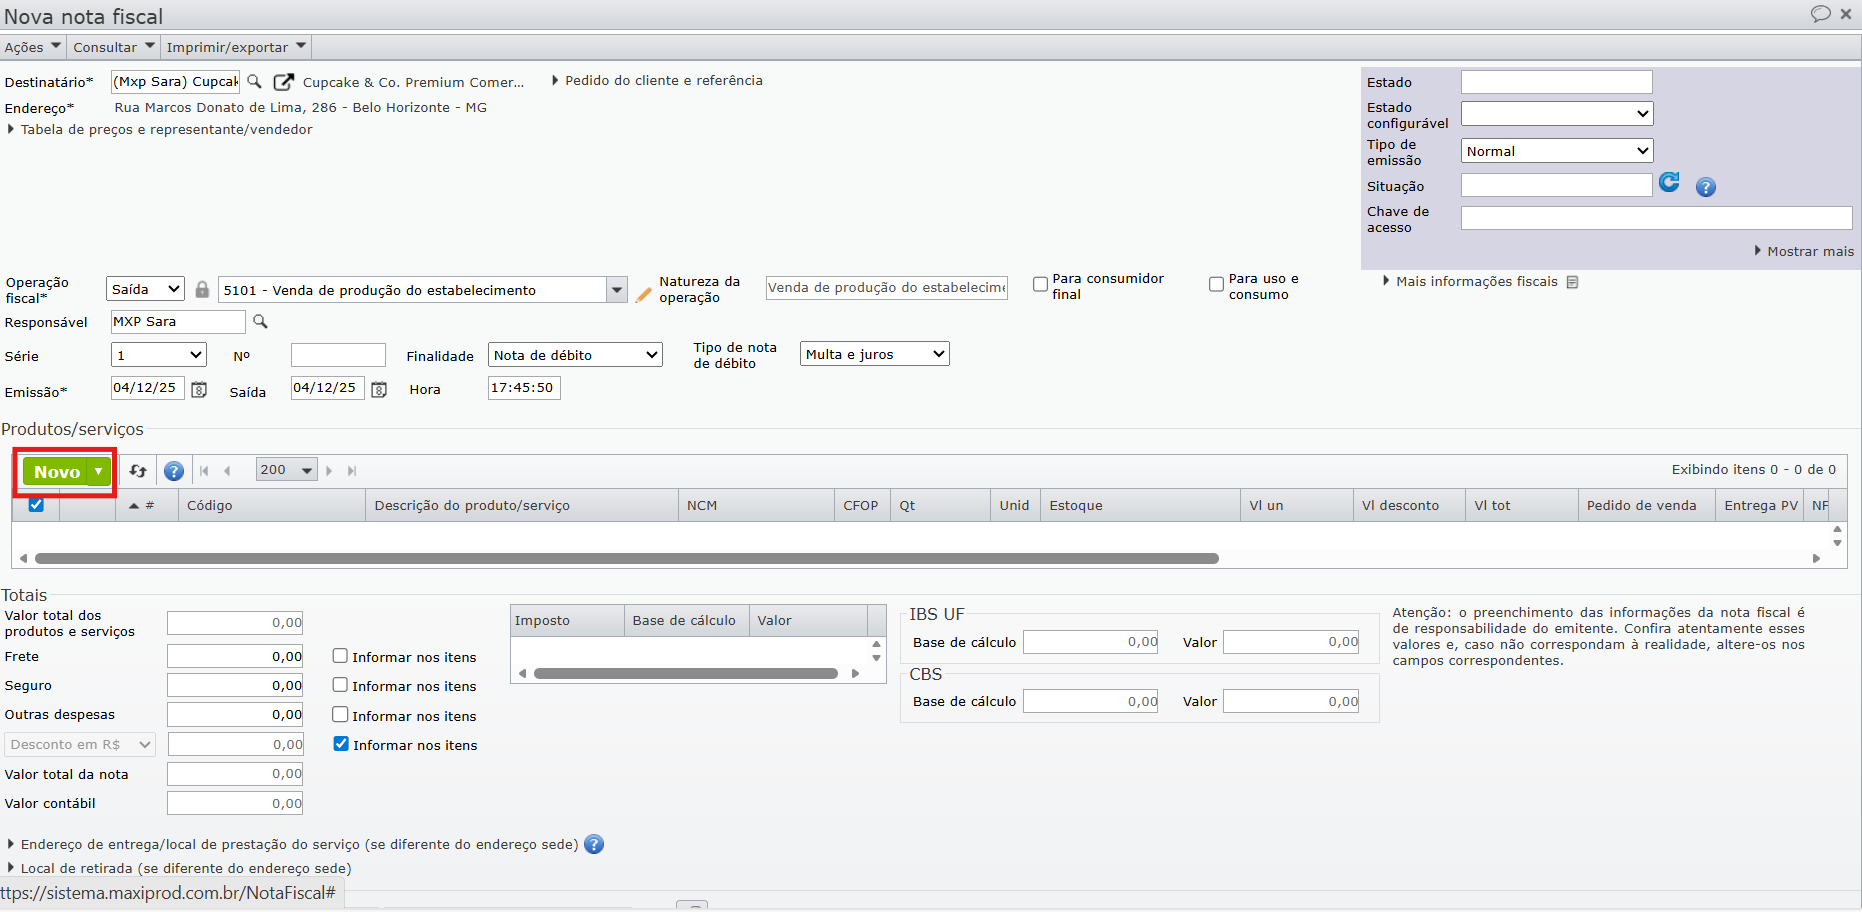Sort by Descrição do produto/serviço column header

point(522,506)
